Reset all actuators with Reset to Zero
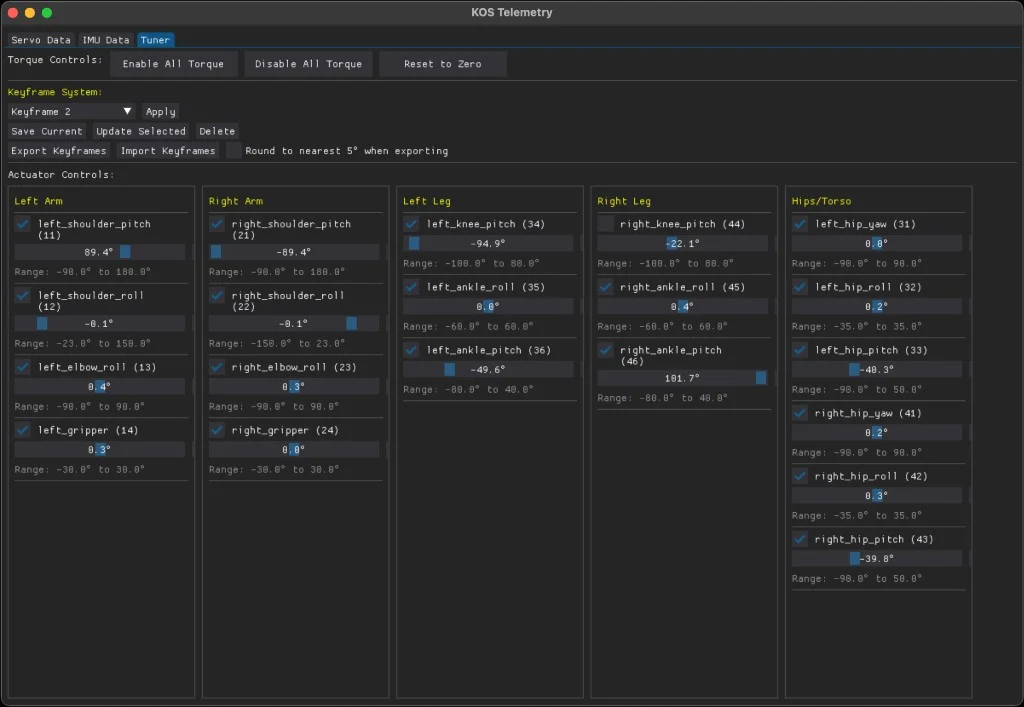This screenshot has height=707, width=1024. click(x=443, y=64)
